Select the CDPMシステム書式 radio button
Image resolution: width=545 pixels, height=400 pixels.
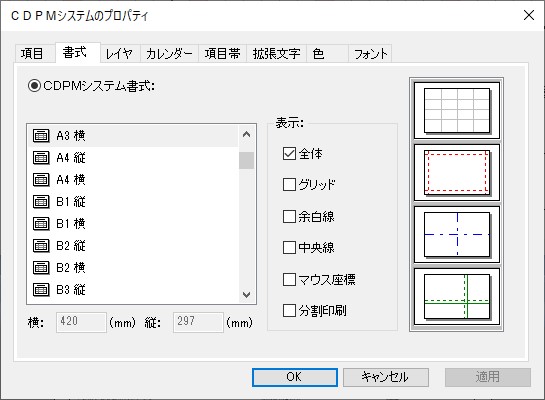34,85
